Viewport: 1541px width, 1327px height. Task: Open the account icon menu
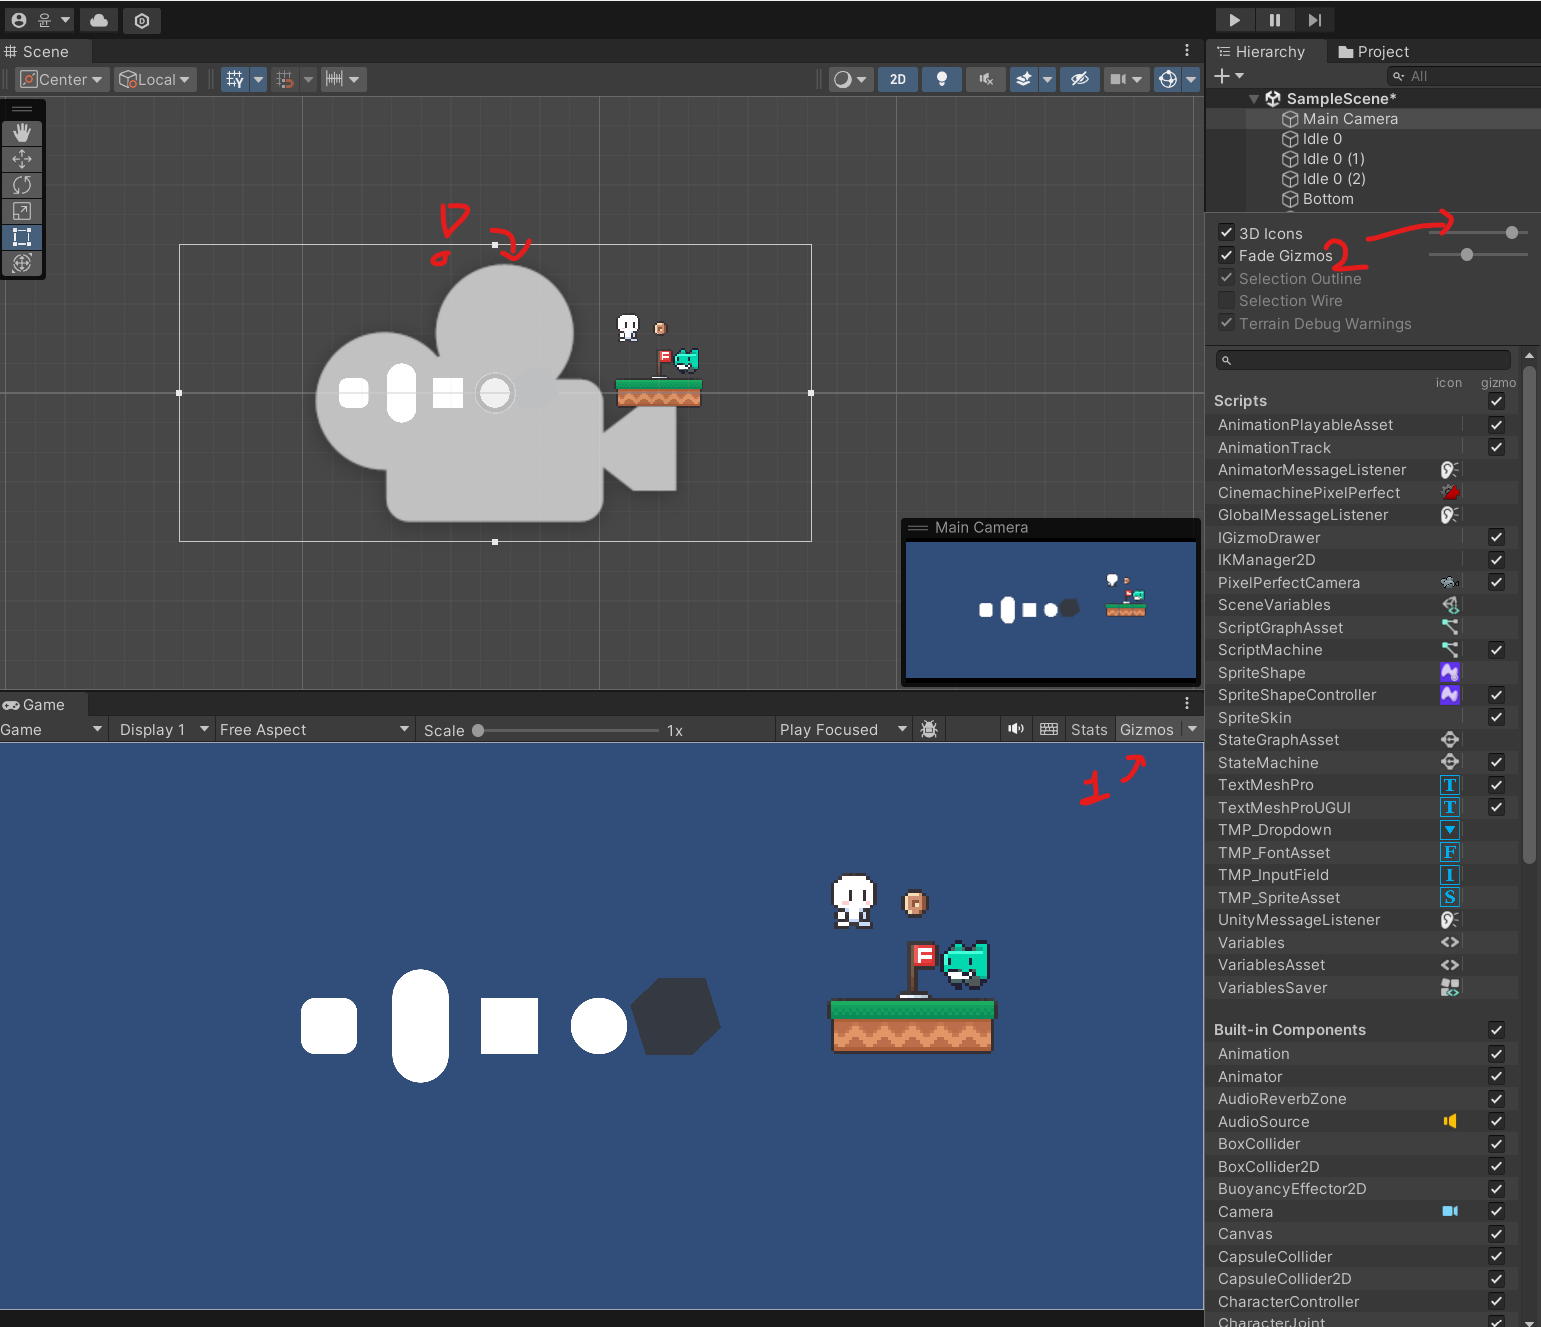pyautogui.click(x=41, y=20)
